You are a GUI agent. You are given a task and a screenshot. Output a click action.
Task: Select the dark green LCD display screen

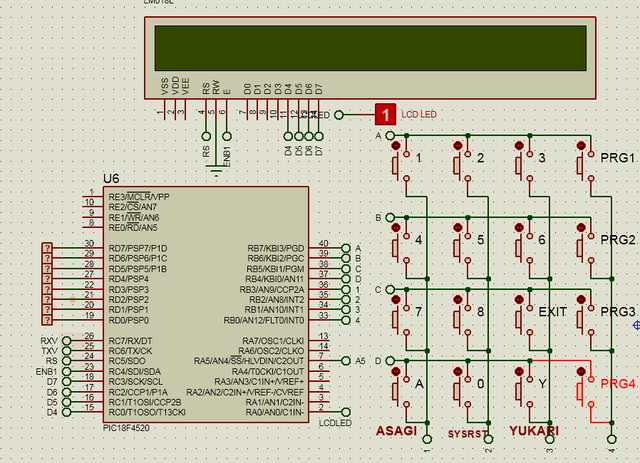371,48
